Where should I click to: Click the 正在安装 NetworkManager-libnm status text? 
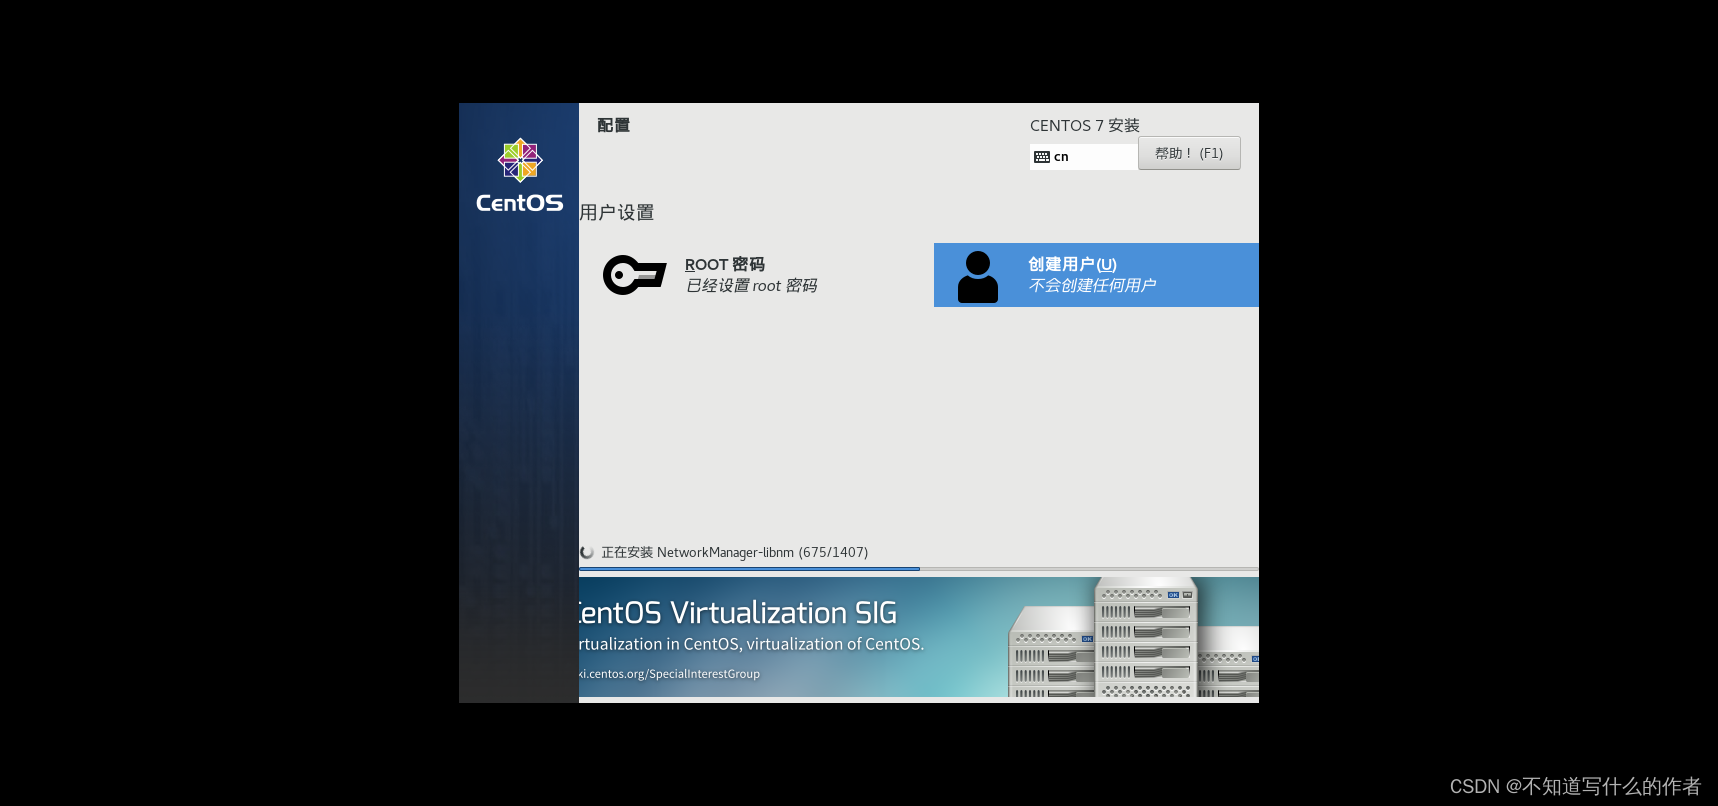point(735,552)
